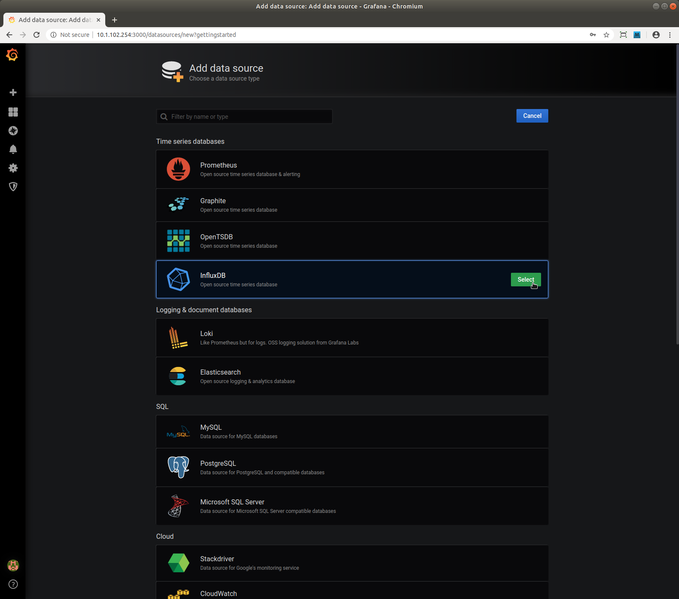Bookmark this page with star icon
The image size is (679, 599).
(606, 35)
